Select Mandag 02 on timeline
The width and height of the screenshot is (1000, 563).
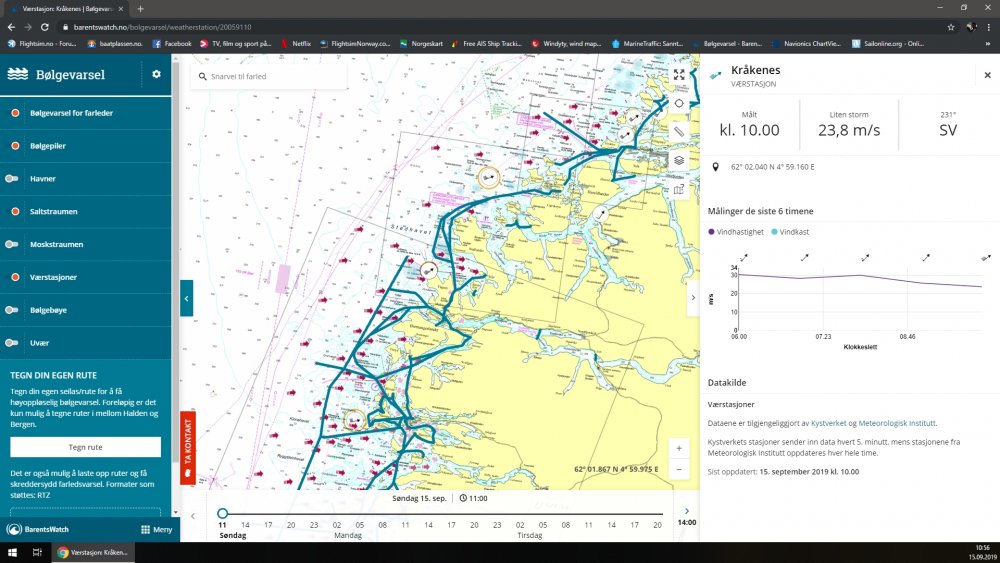[337, 525]
